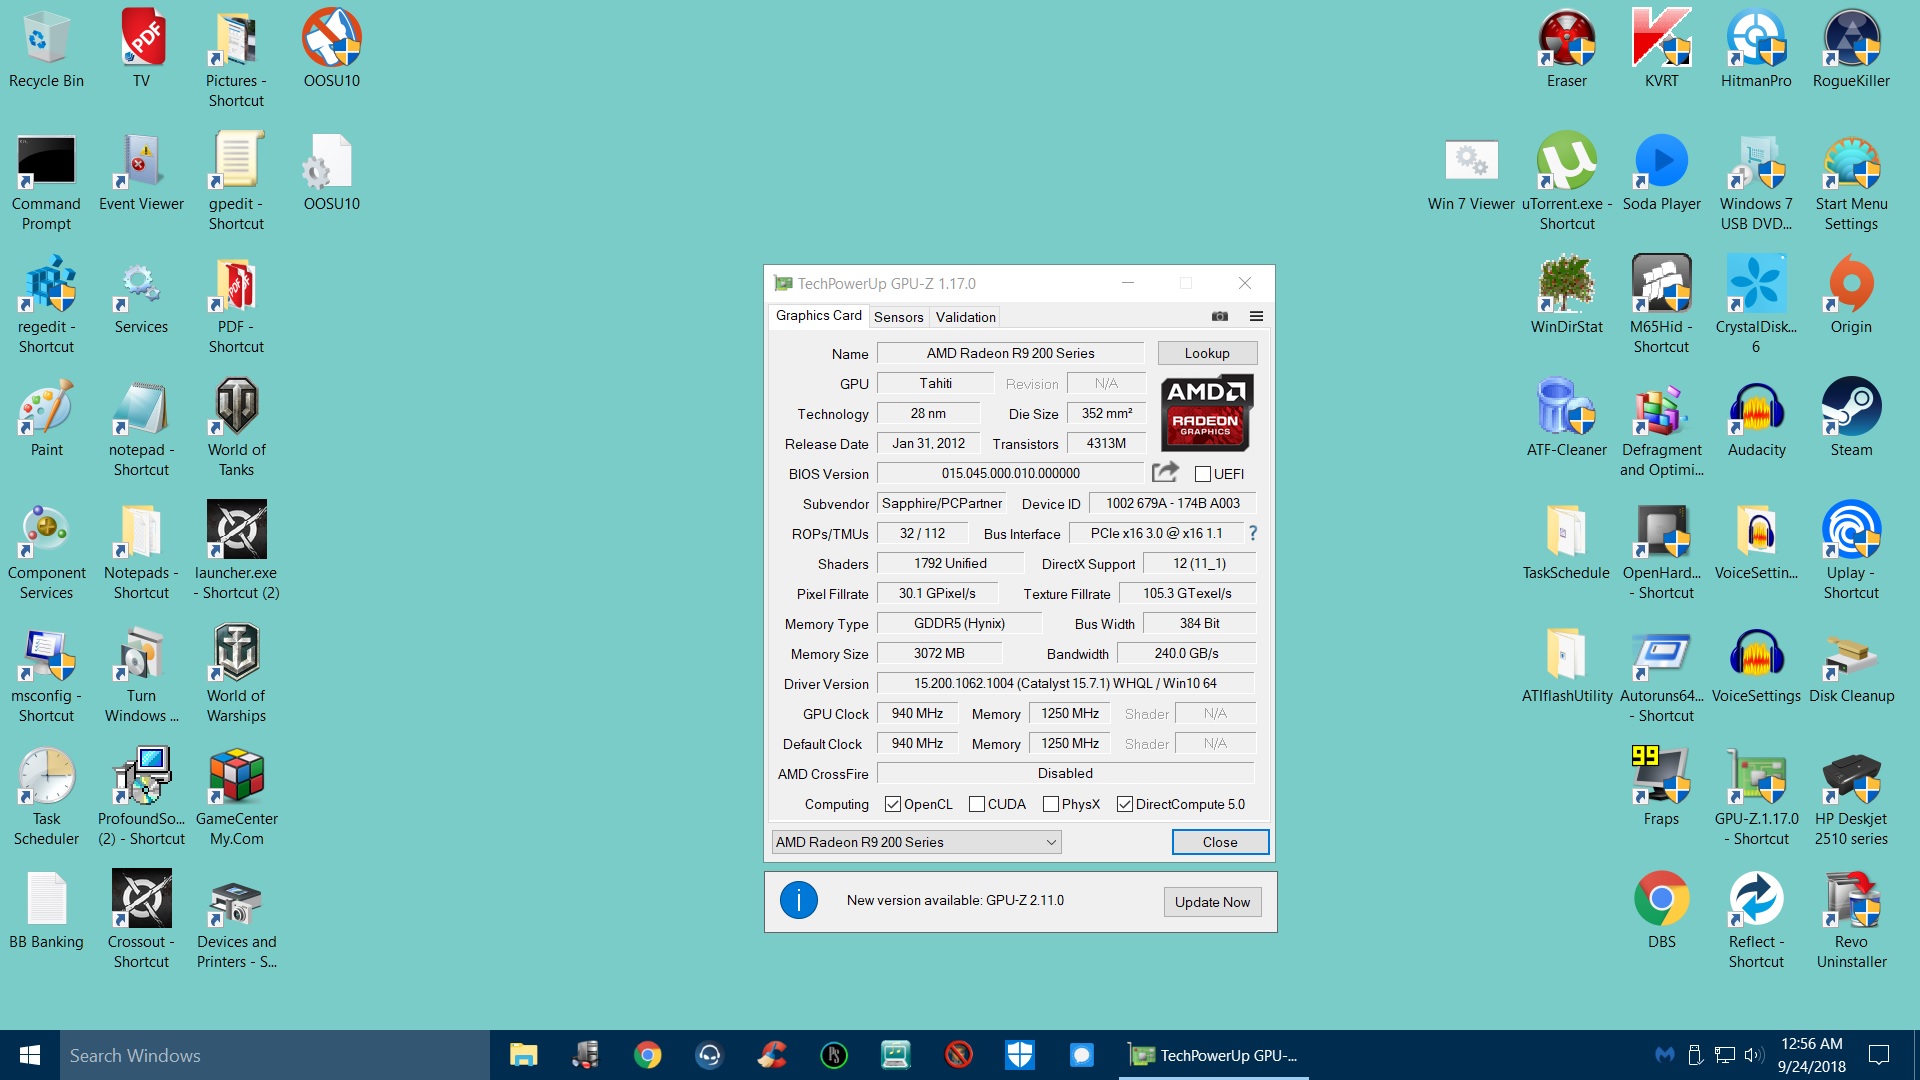Screen dimensions: 1920x1080
Task: Open the Windows Start button
Action: 30,1055
